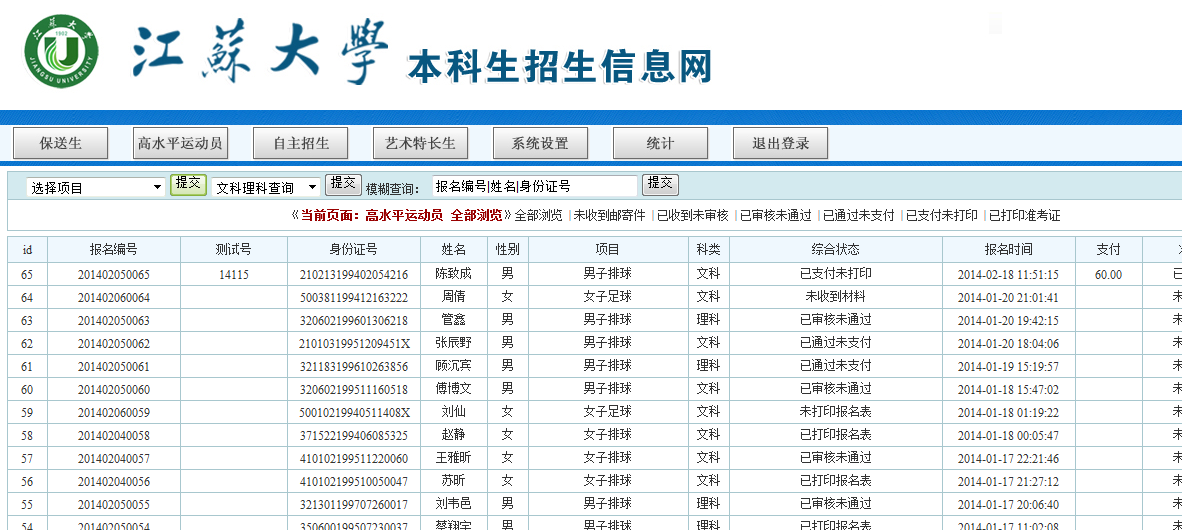Click the name 傅博文
1182x530 pixels.
coord(453,389)
